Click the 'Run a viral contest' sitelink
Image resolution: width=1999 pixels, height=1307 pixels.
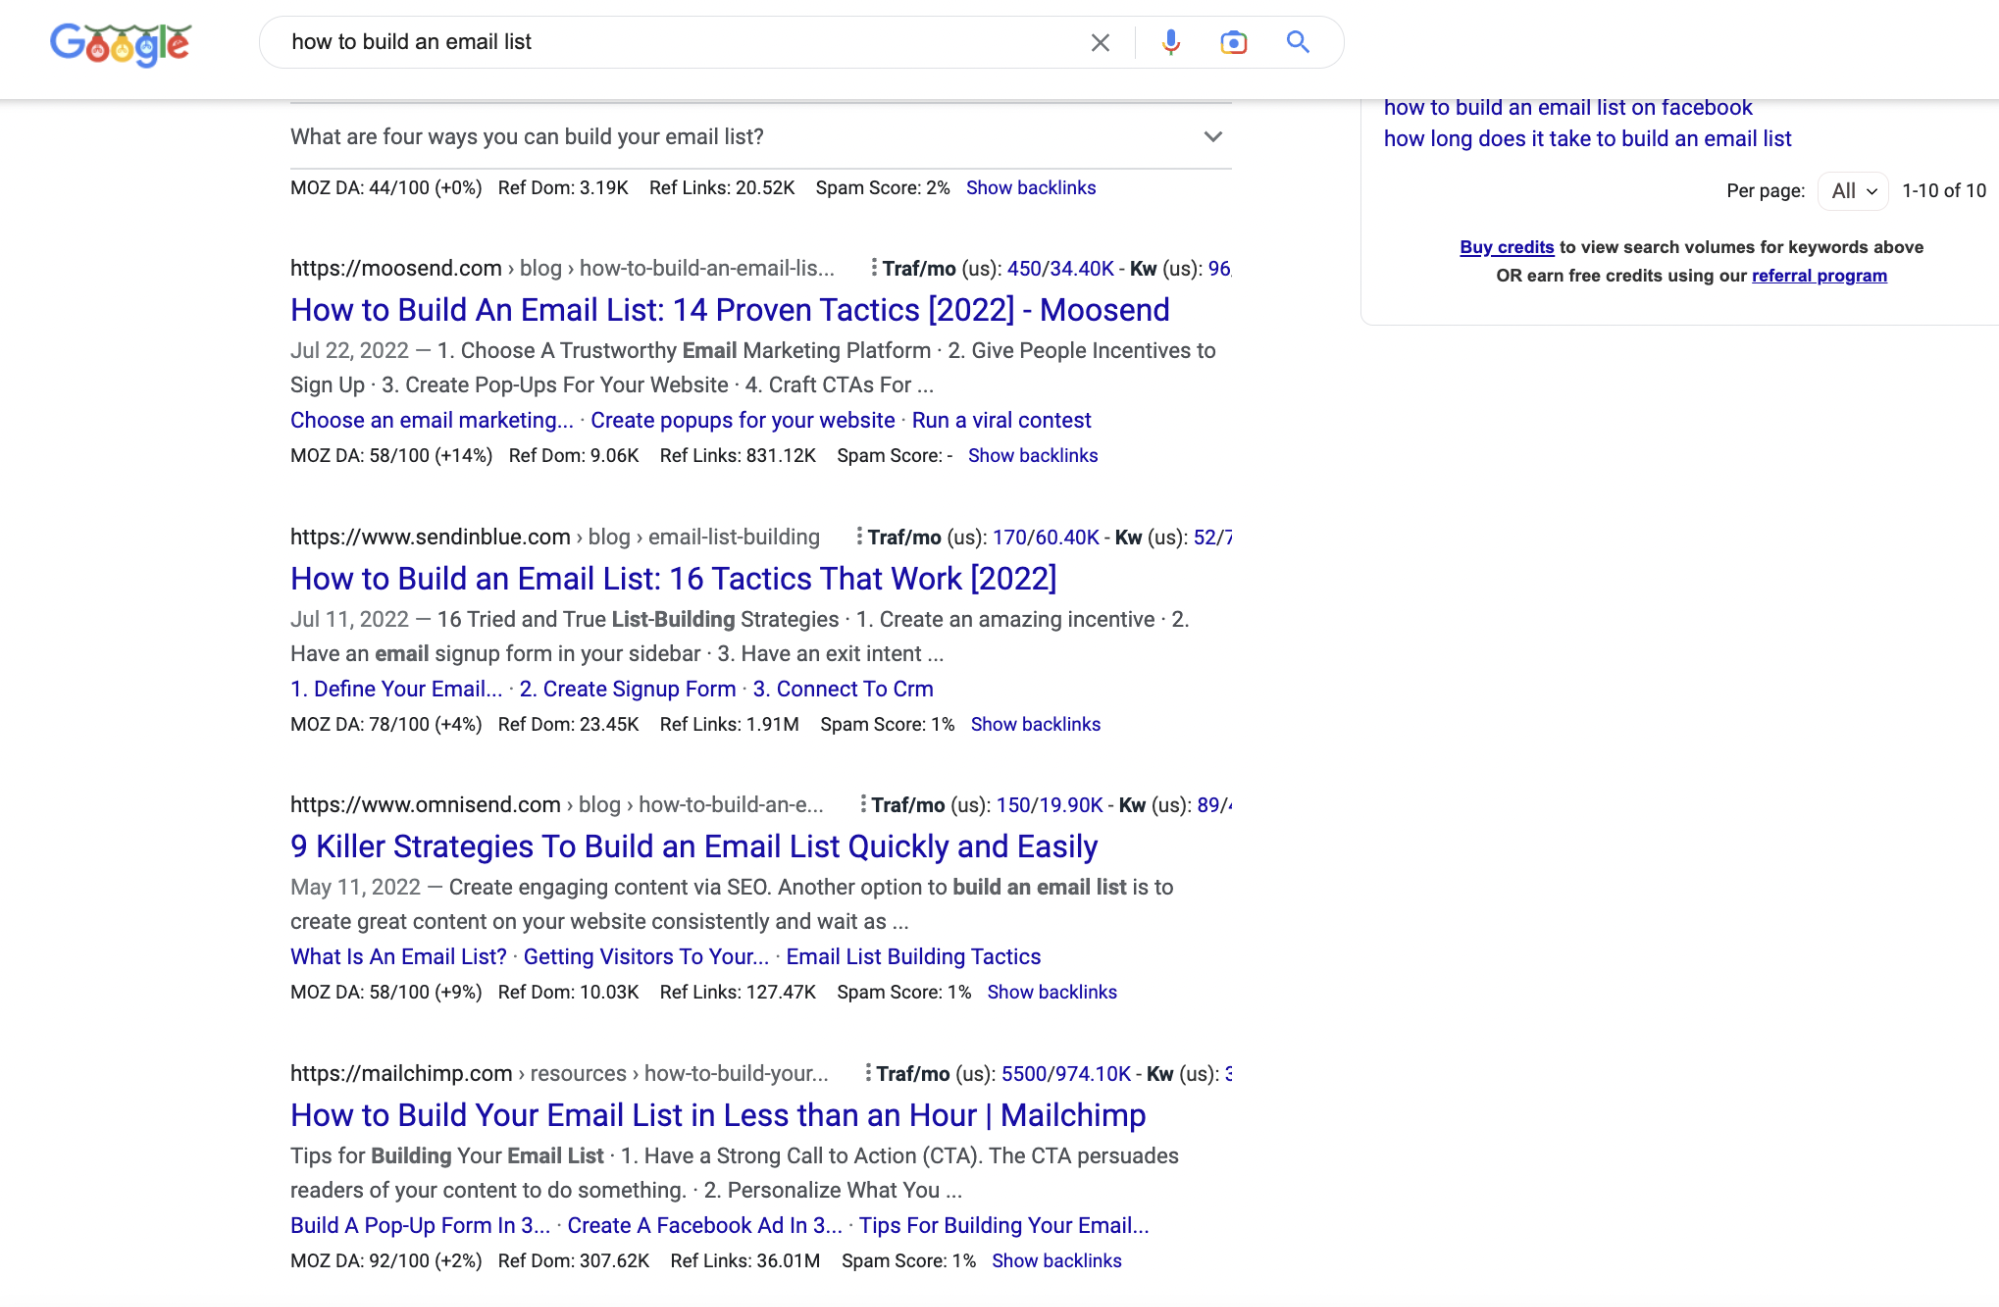point(1002,420)
